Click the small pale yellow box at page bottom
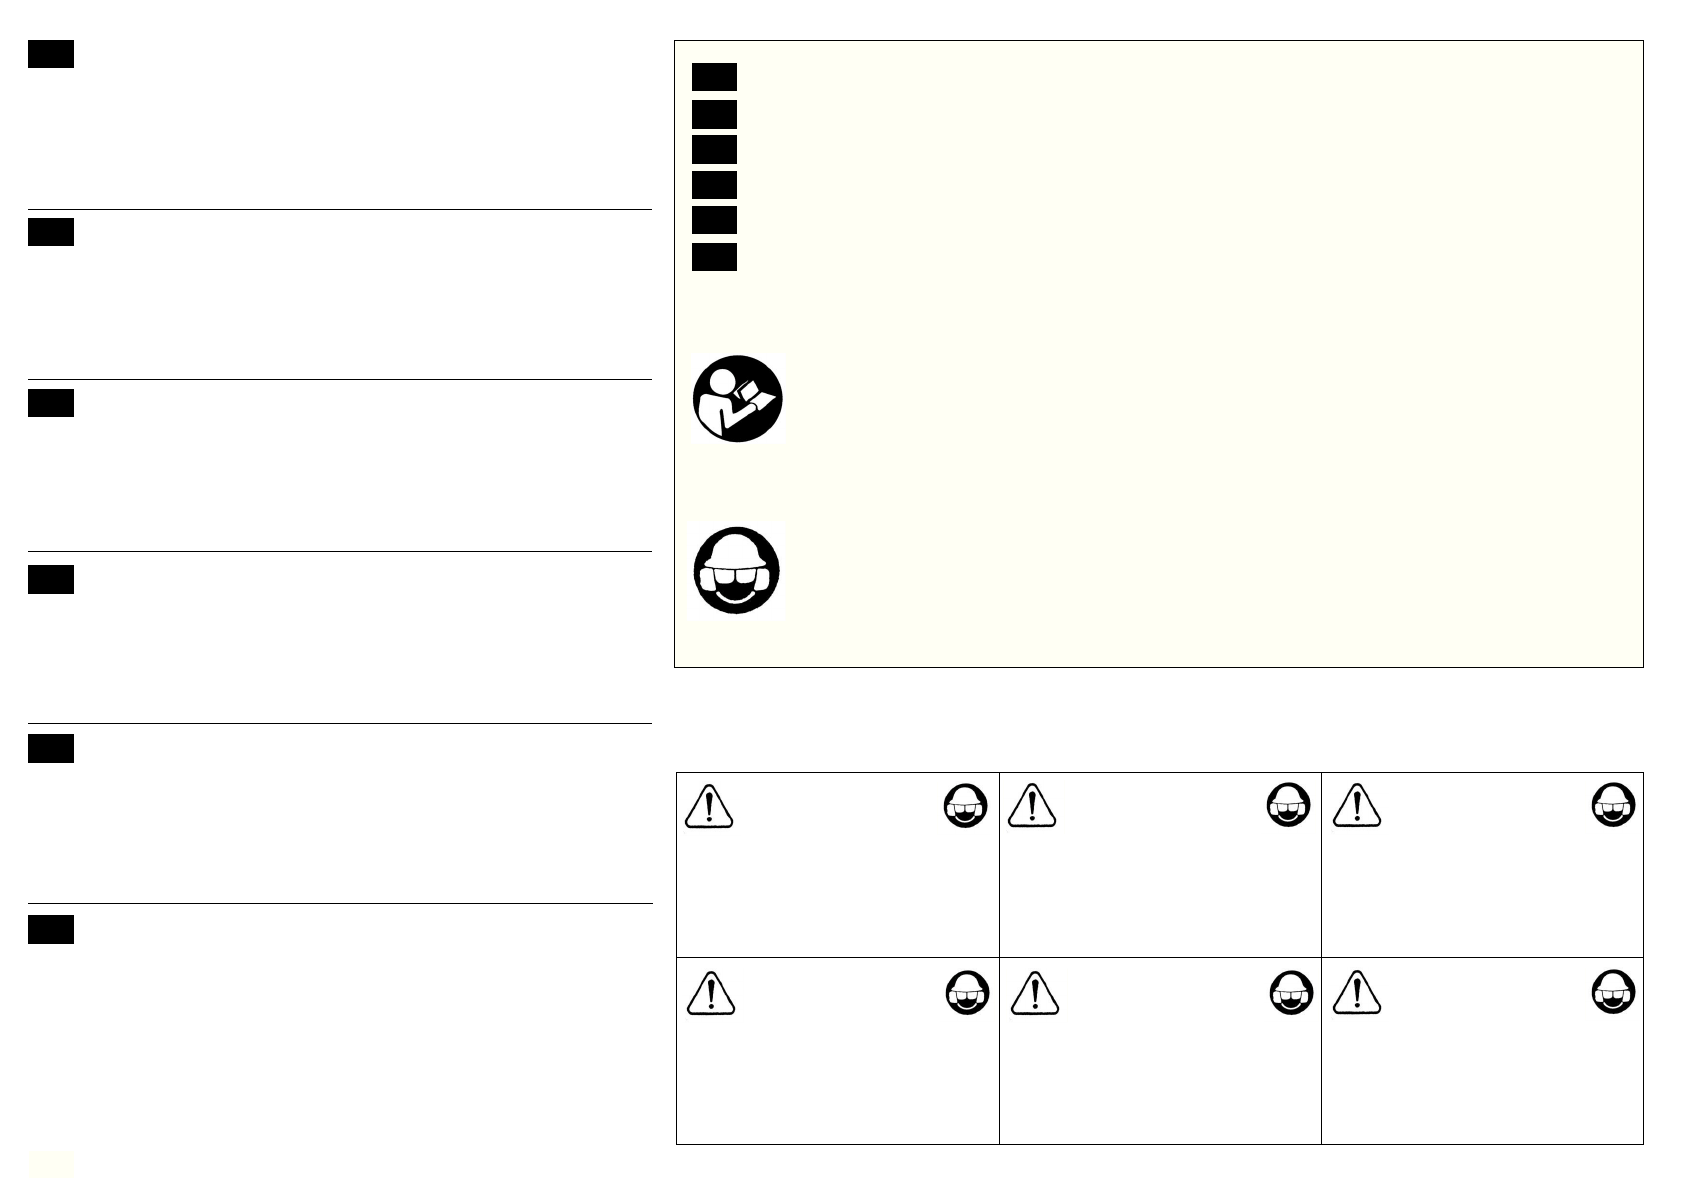 [x=50, y=1163]
